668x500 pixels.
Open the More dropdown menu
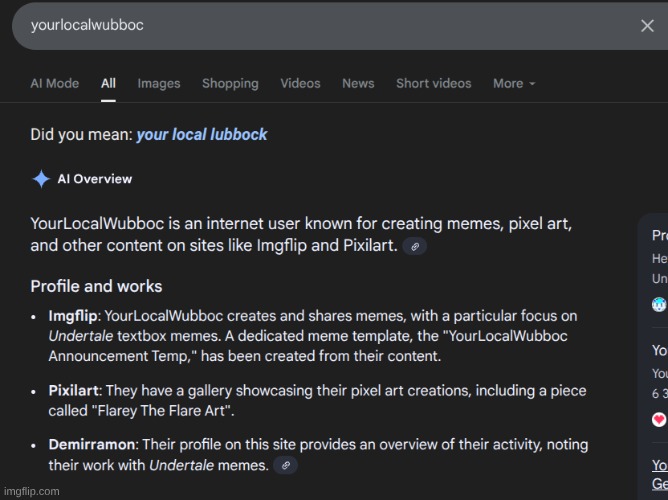514,83
